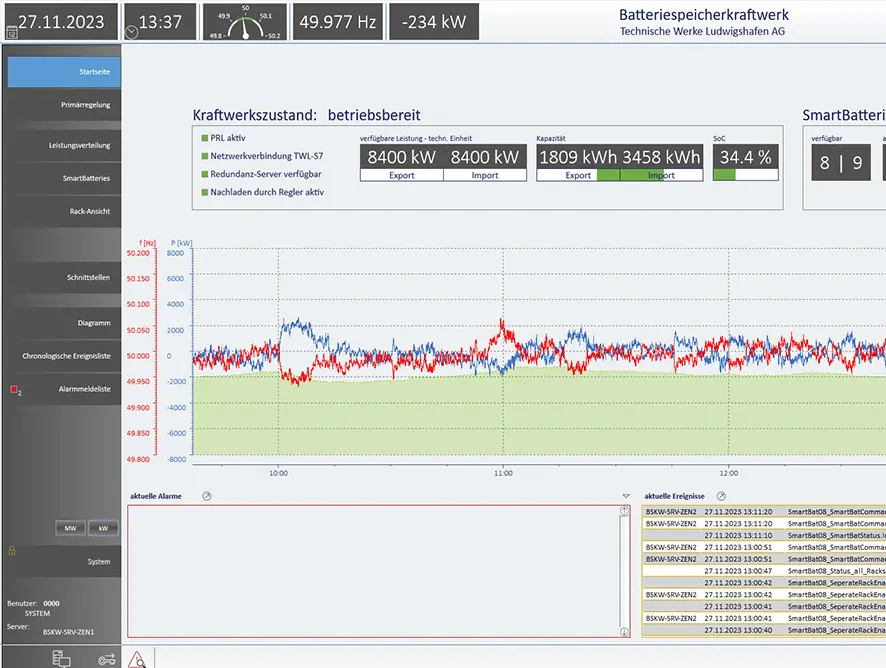This screenshot has height=668, width=886.
Task: Click the Export power label under 8400 kW
Action: coord(402,175)
